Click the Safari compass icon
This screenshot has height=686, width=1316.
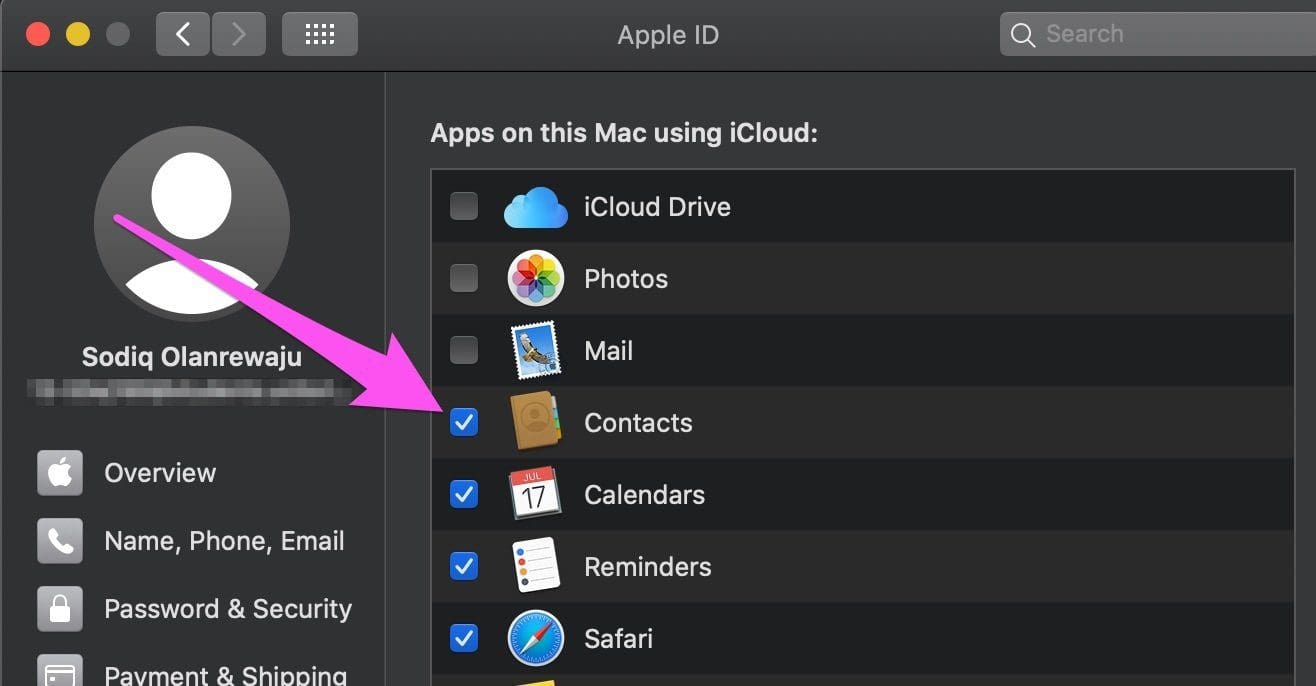[x=535, y=638]
